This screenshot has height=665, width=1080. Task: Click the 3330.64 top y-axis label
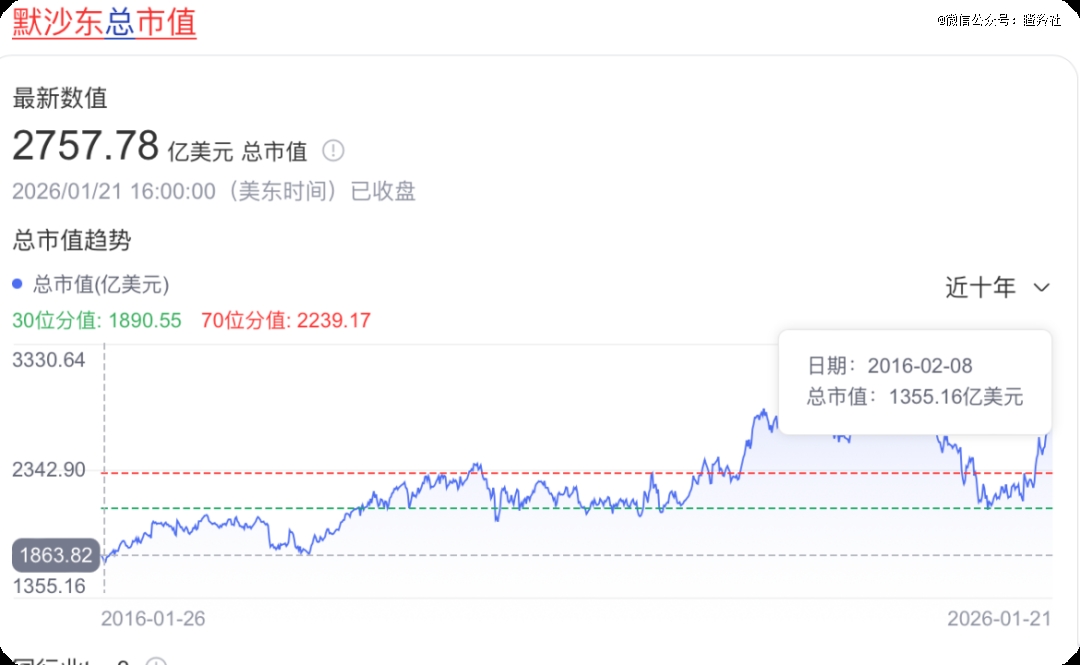tap(49, 361)
